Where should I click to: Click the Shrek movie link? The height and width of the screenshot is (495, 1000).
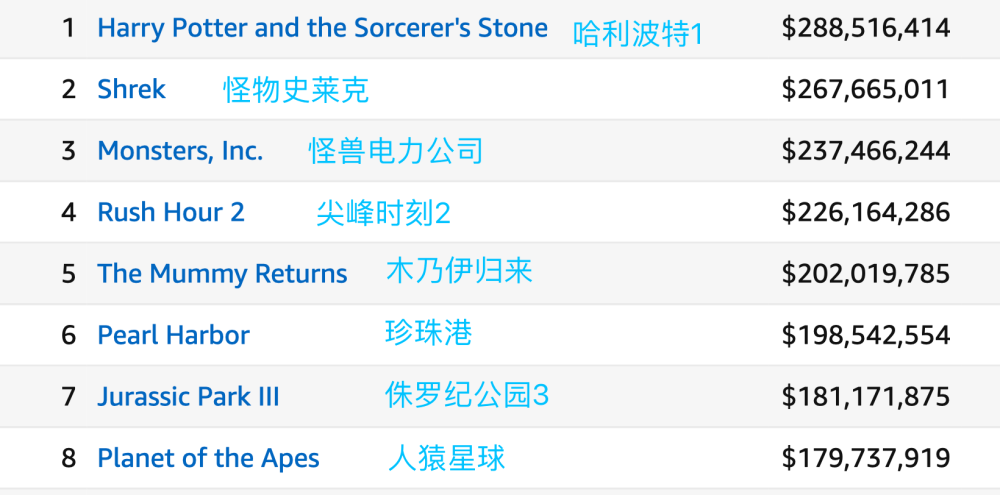(x=131, y=89)
